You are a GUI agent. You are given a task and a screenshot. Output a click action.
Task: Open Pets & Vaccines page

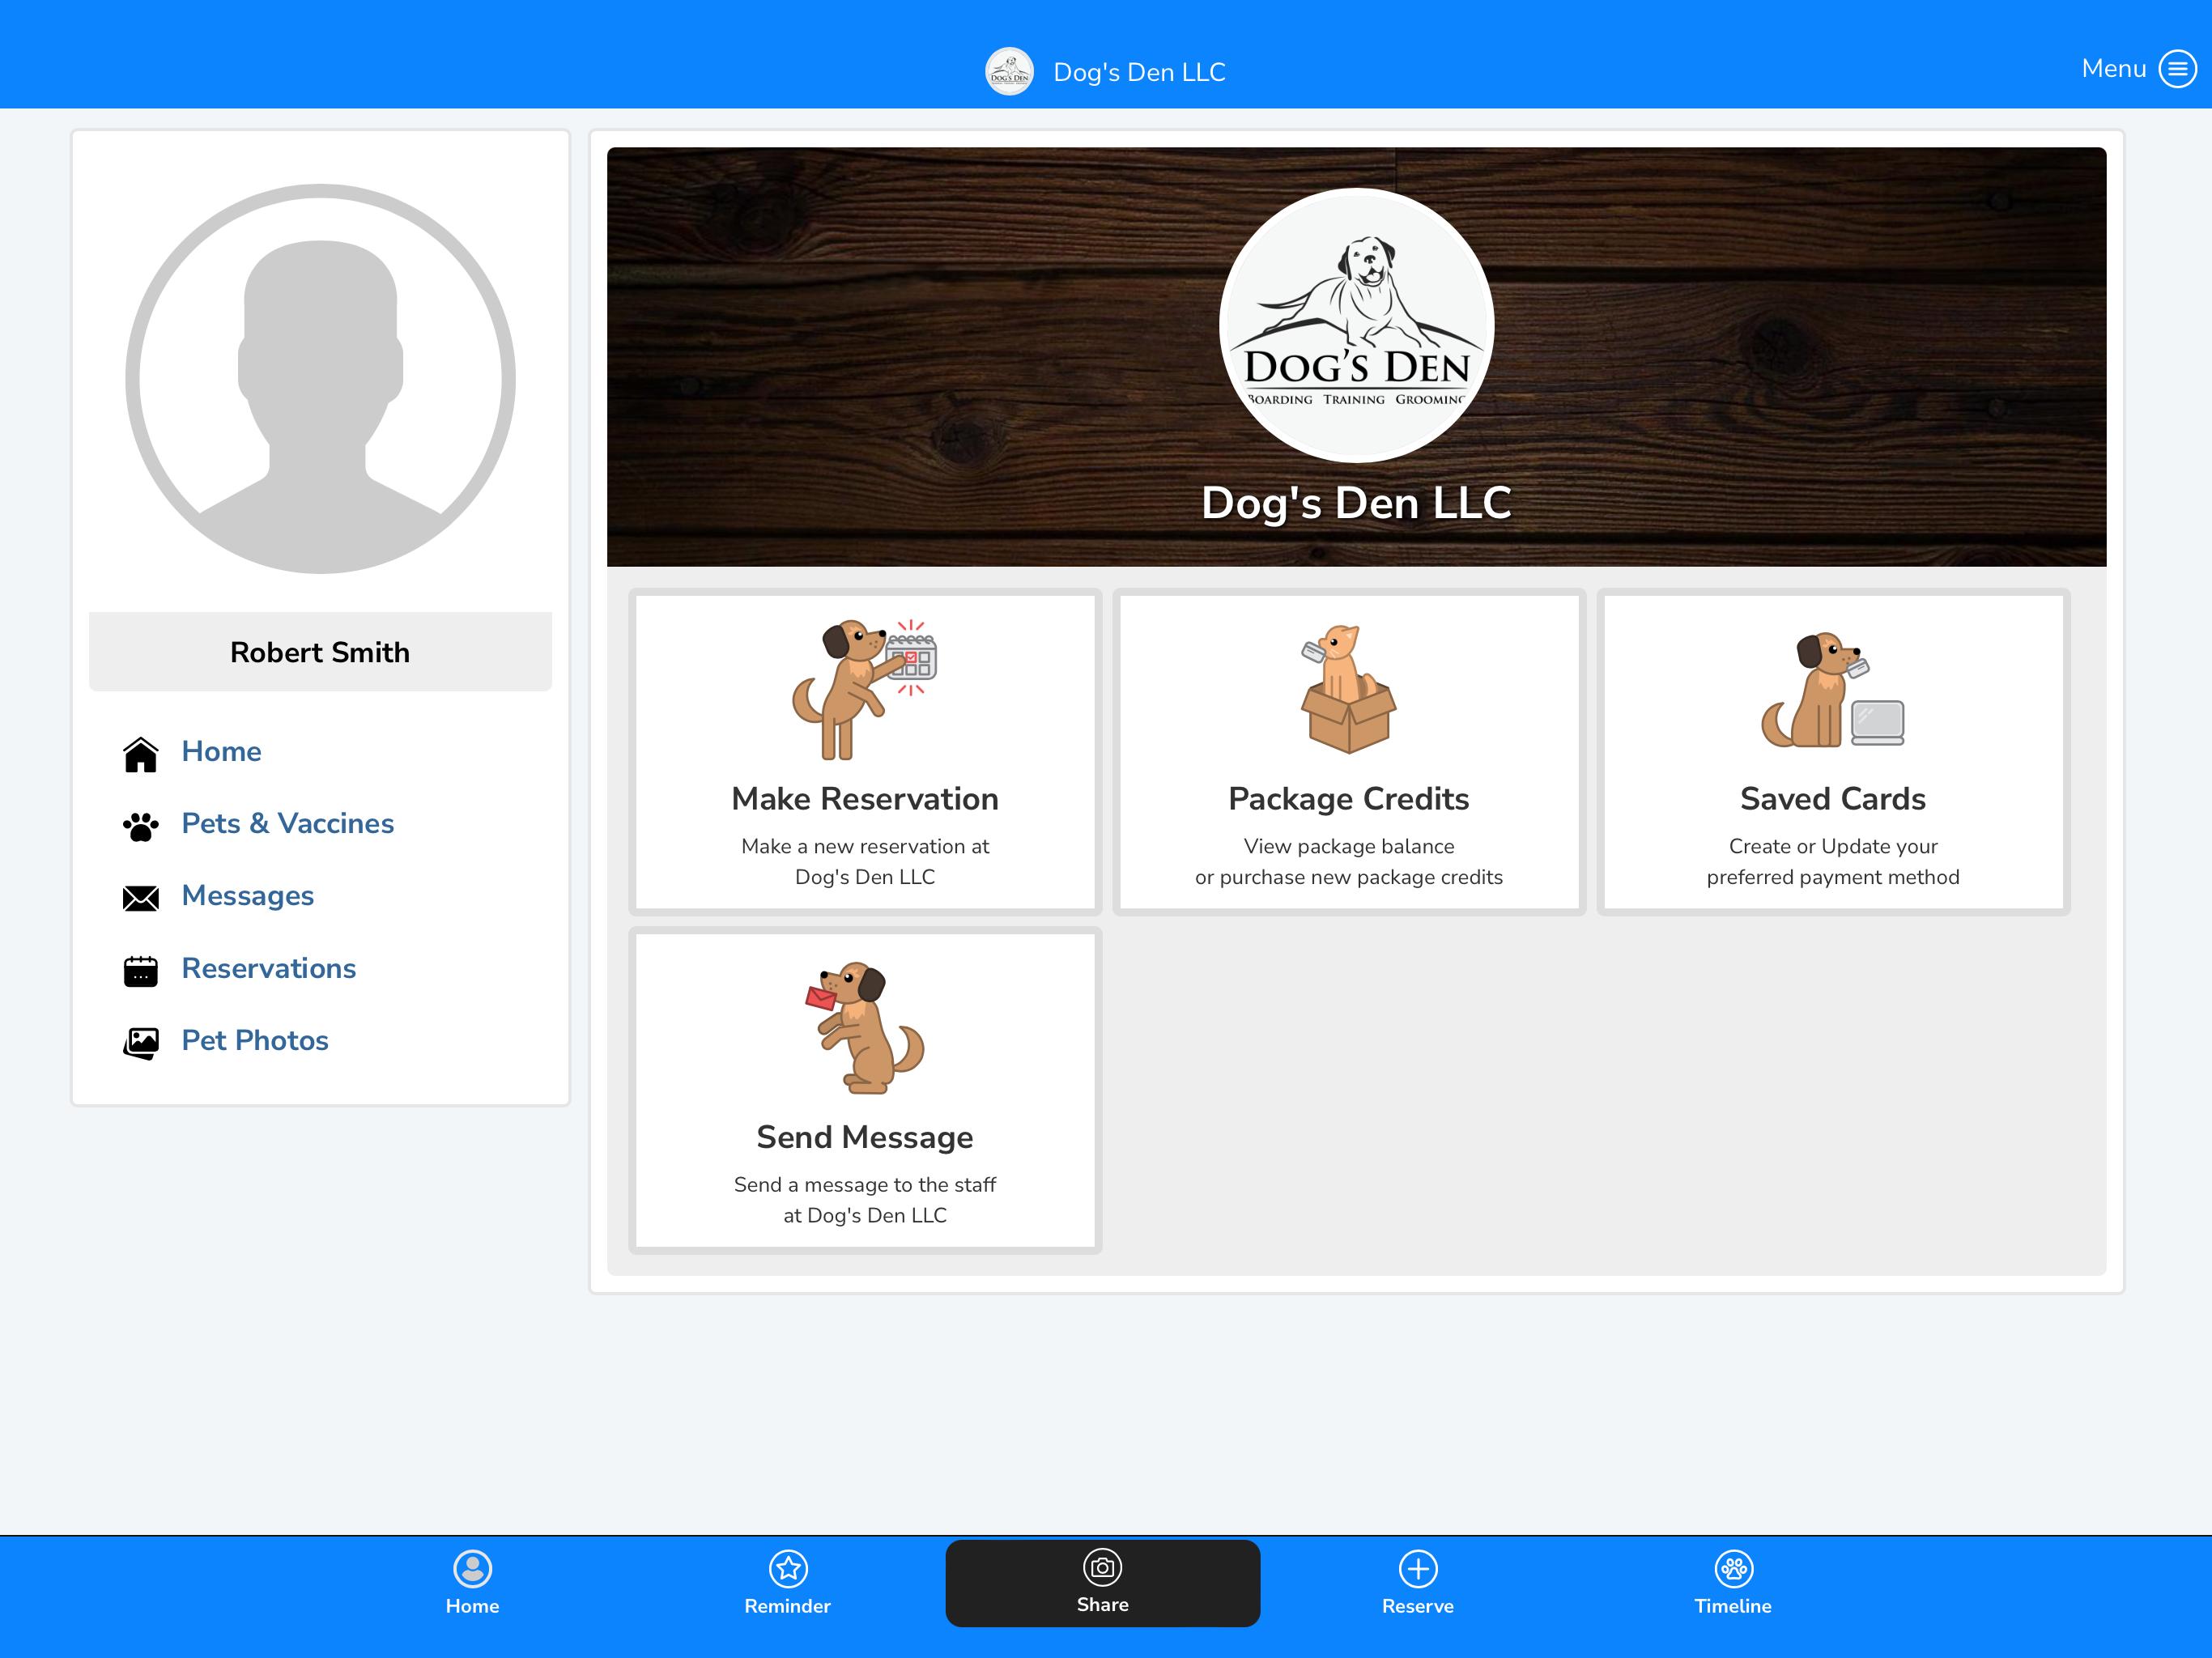pos(288,823)
